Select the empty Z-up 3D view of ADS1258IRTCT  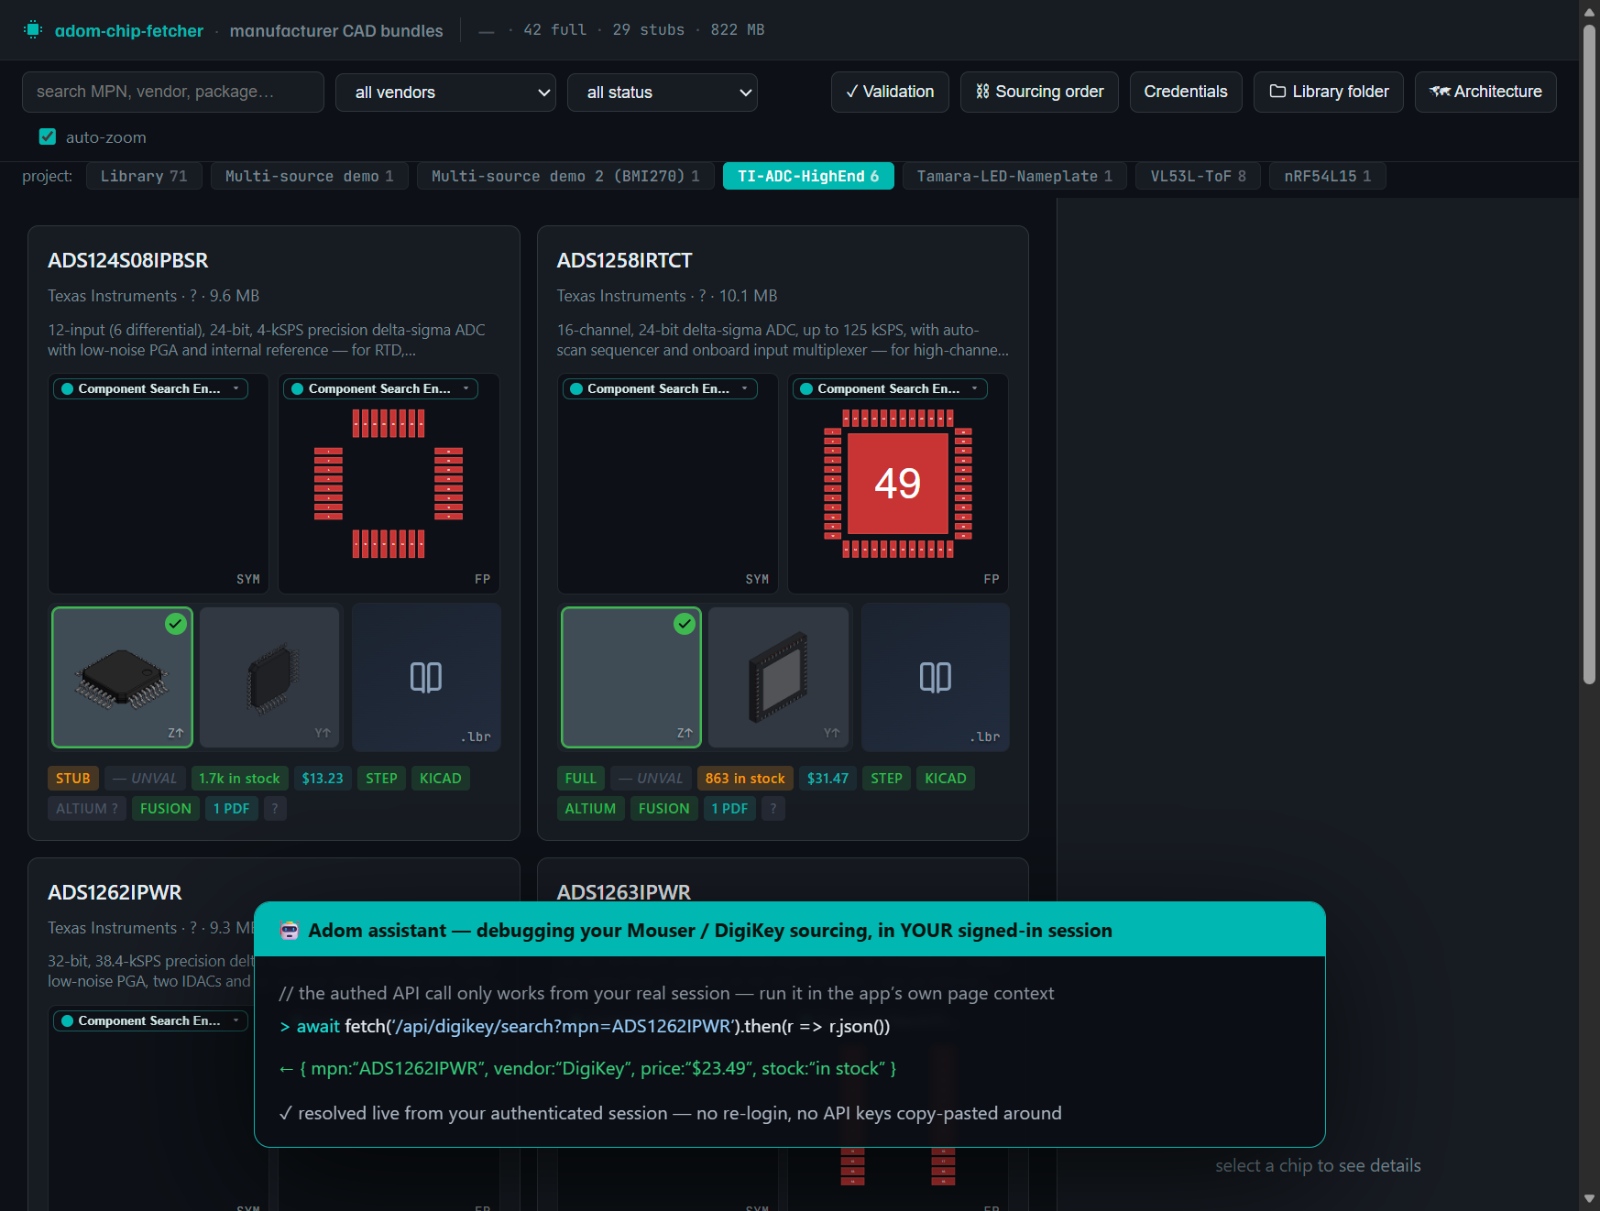(x=631, y=677)
